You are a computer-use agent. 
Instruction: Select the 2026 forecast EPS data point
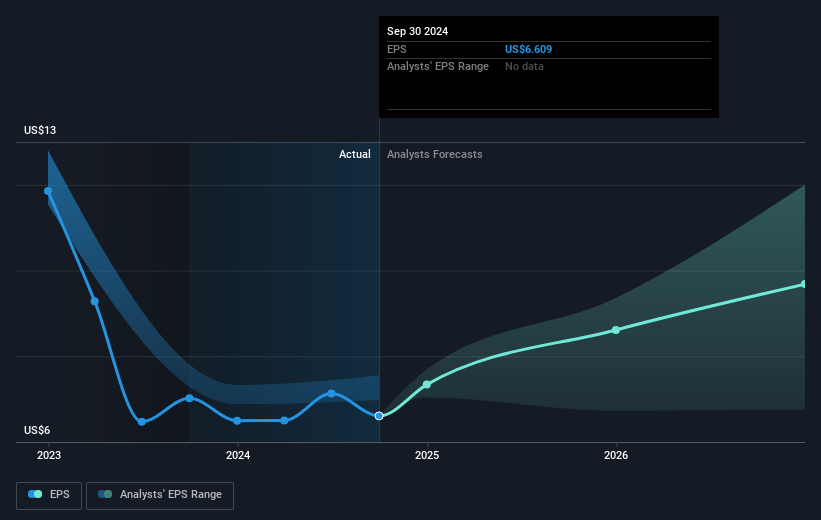click(x=616, y=330)
